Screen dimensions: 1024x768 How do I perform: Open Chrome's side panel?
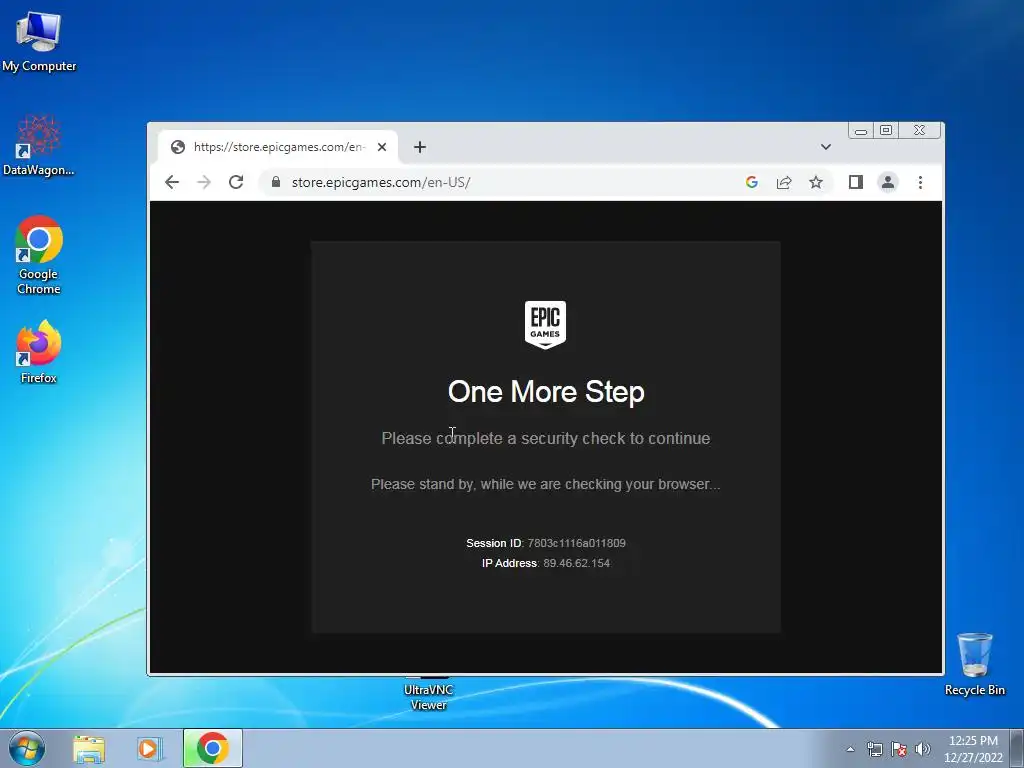(856, 182)
